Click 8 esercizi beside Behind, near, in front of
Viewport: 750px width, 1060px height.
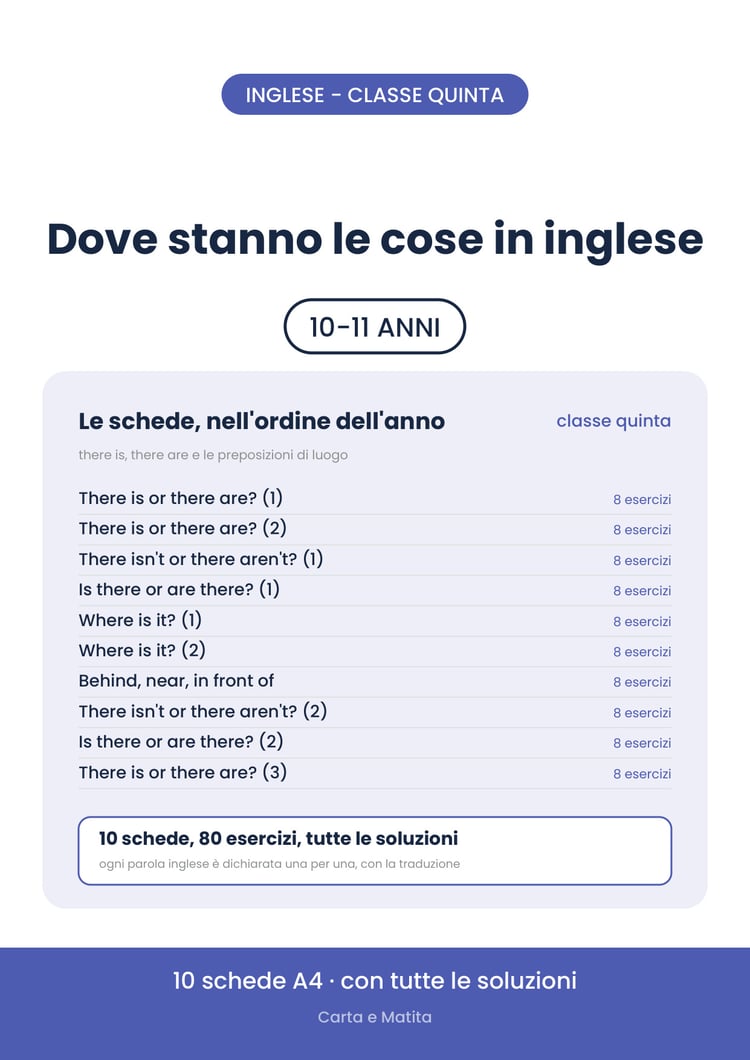642,682
